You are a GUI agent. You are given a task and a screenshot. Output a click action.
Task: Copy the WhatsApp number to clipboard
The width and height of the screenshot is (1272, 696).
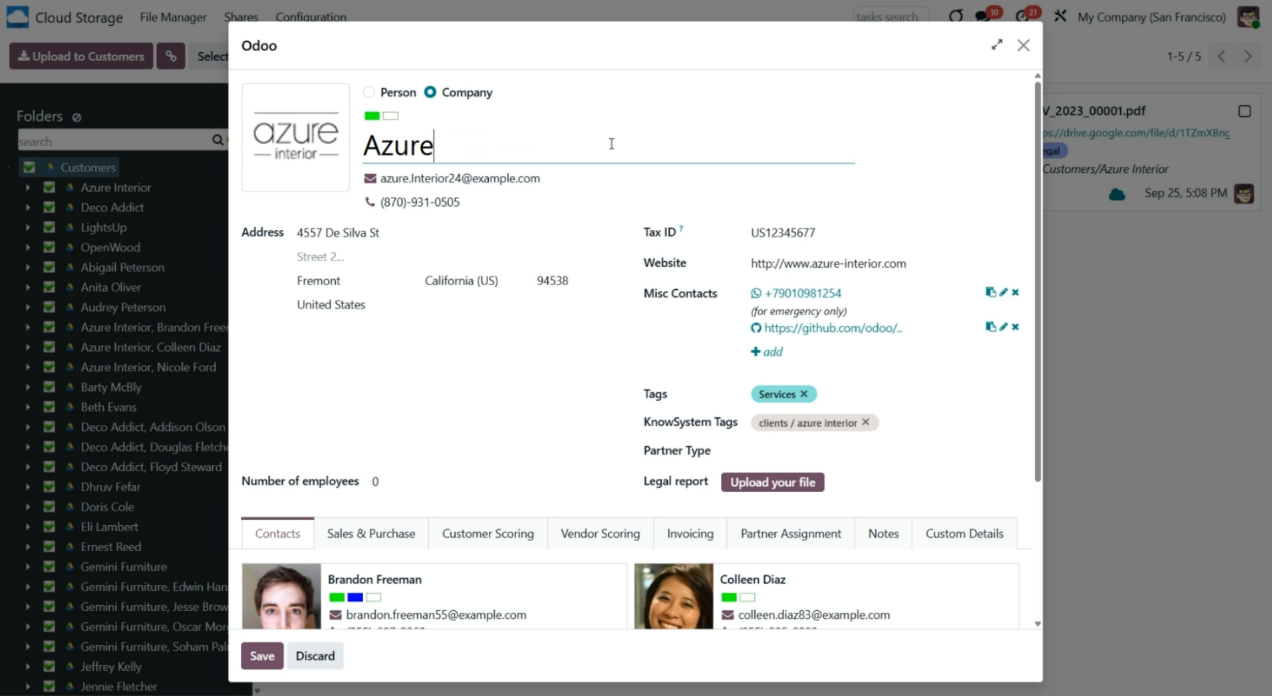tap(990, 292)
